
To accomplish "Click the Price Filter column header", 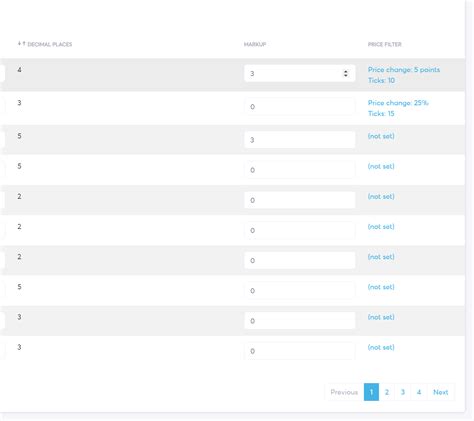I will click(x=385, y=44).
